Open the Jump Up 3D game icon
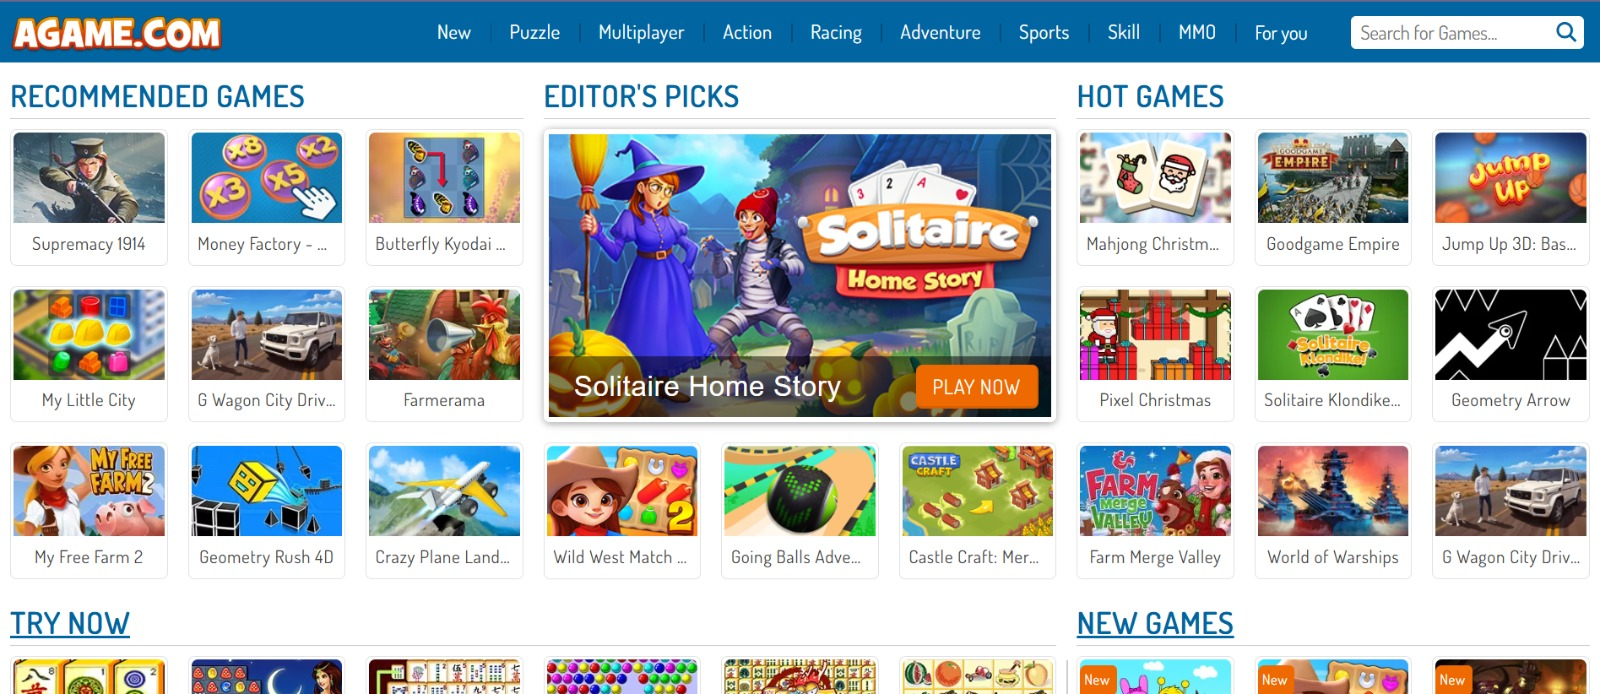This screenshot has width=1600, height=694. click(1510, 178)
